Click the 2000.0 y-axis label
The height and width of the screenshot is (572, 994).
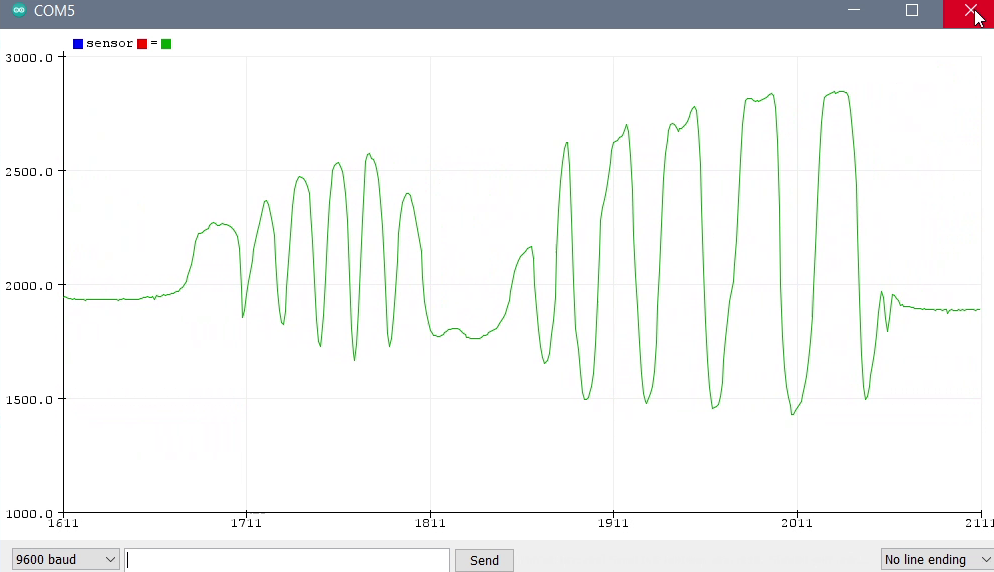point(29,286)
